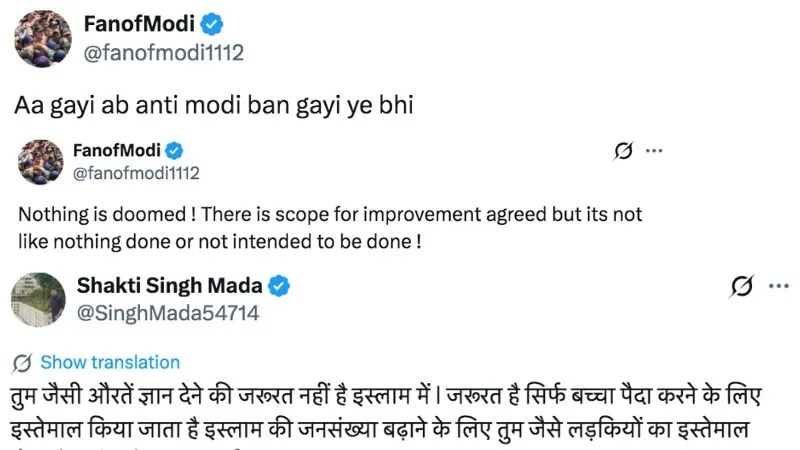The width and height of the screenshot is (800, 450).
Task: Click the verified badge on the 'Nothing is doomed' tweet
Action: click(174, 151)
